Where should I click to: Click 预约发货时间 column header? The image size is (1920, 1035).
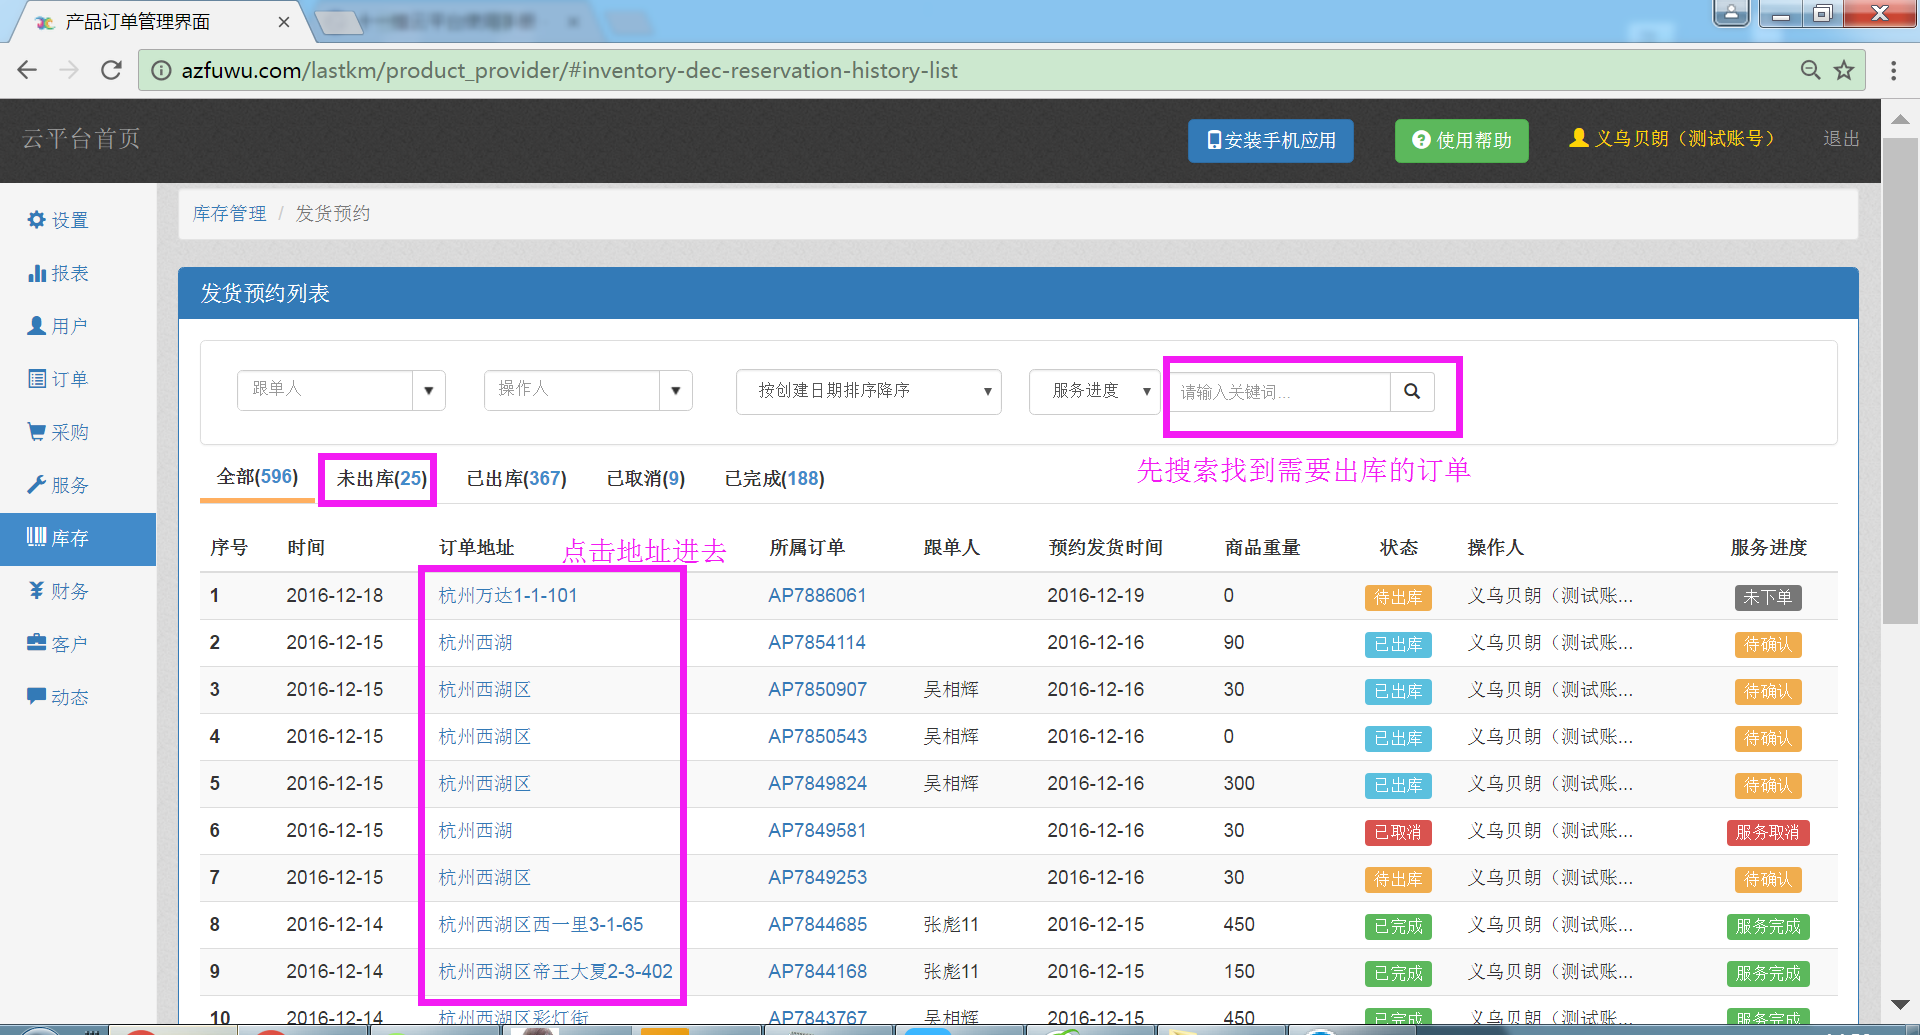pyautogui.click(x=1105, y=547)
